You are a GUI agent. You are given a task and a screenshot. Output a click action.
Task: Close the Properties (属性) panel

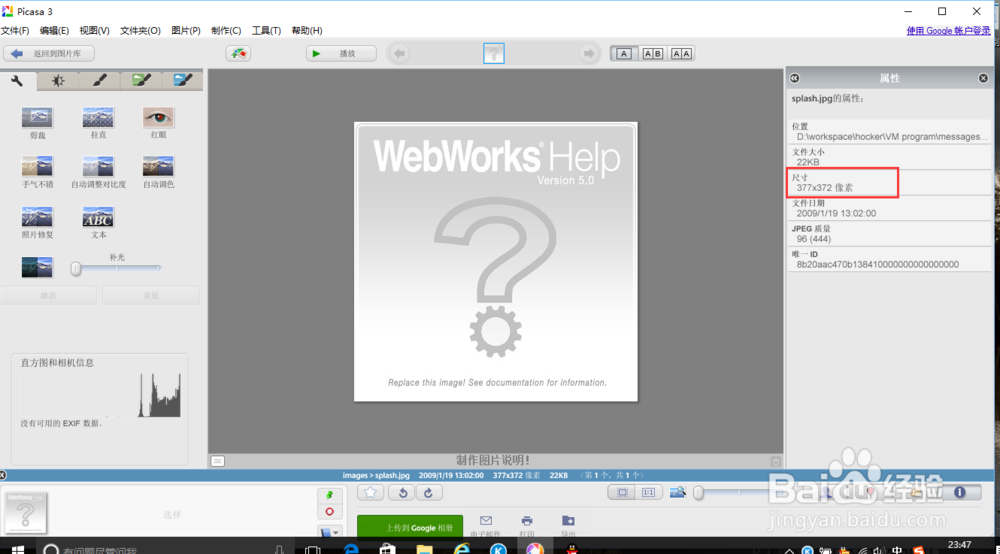click(983, 78)
